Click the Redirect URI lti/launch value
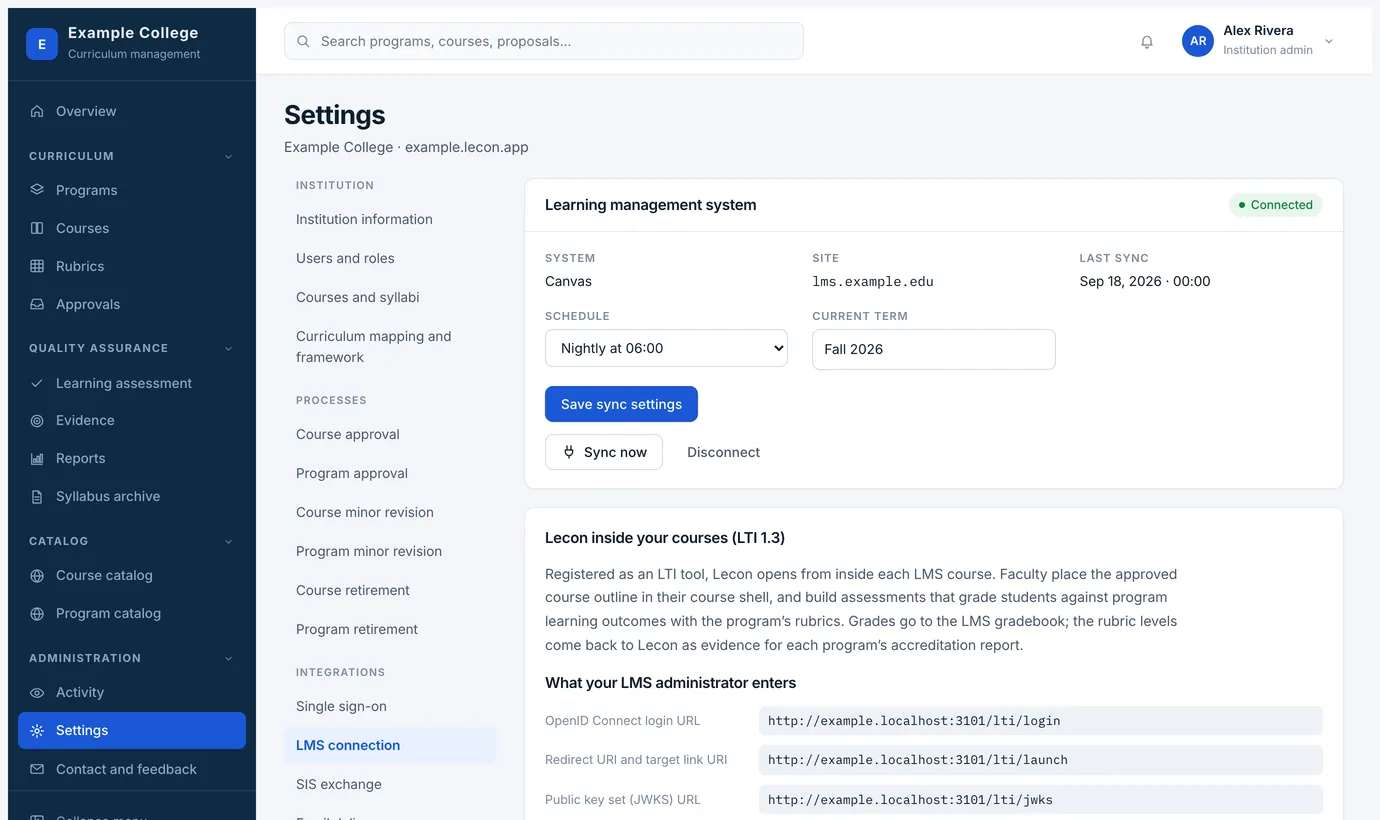 [x=1040, y=759]
